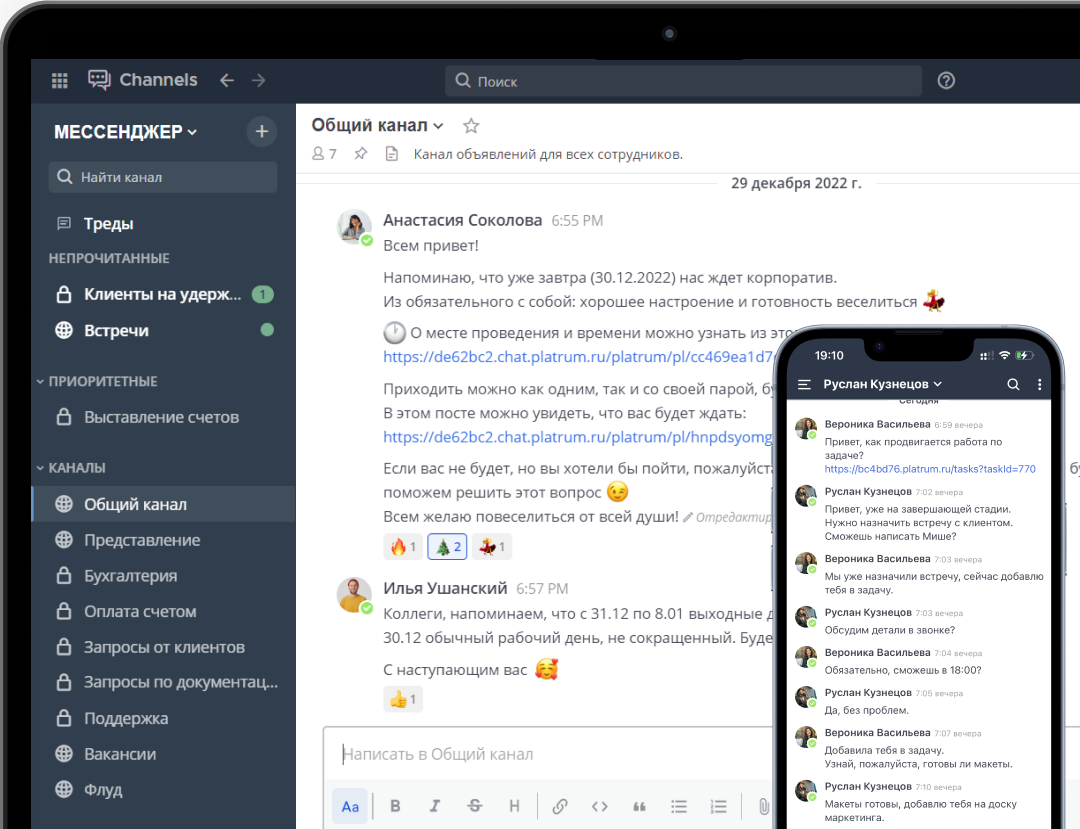This screenshot has height=829, width=1080.
Task: Apply strikethrough formatting
Action: pos(475,806)
